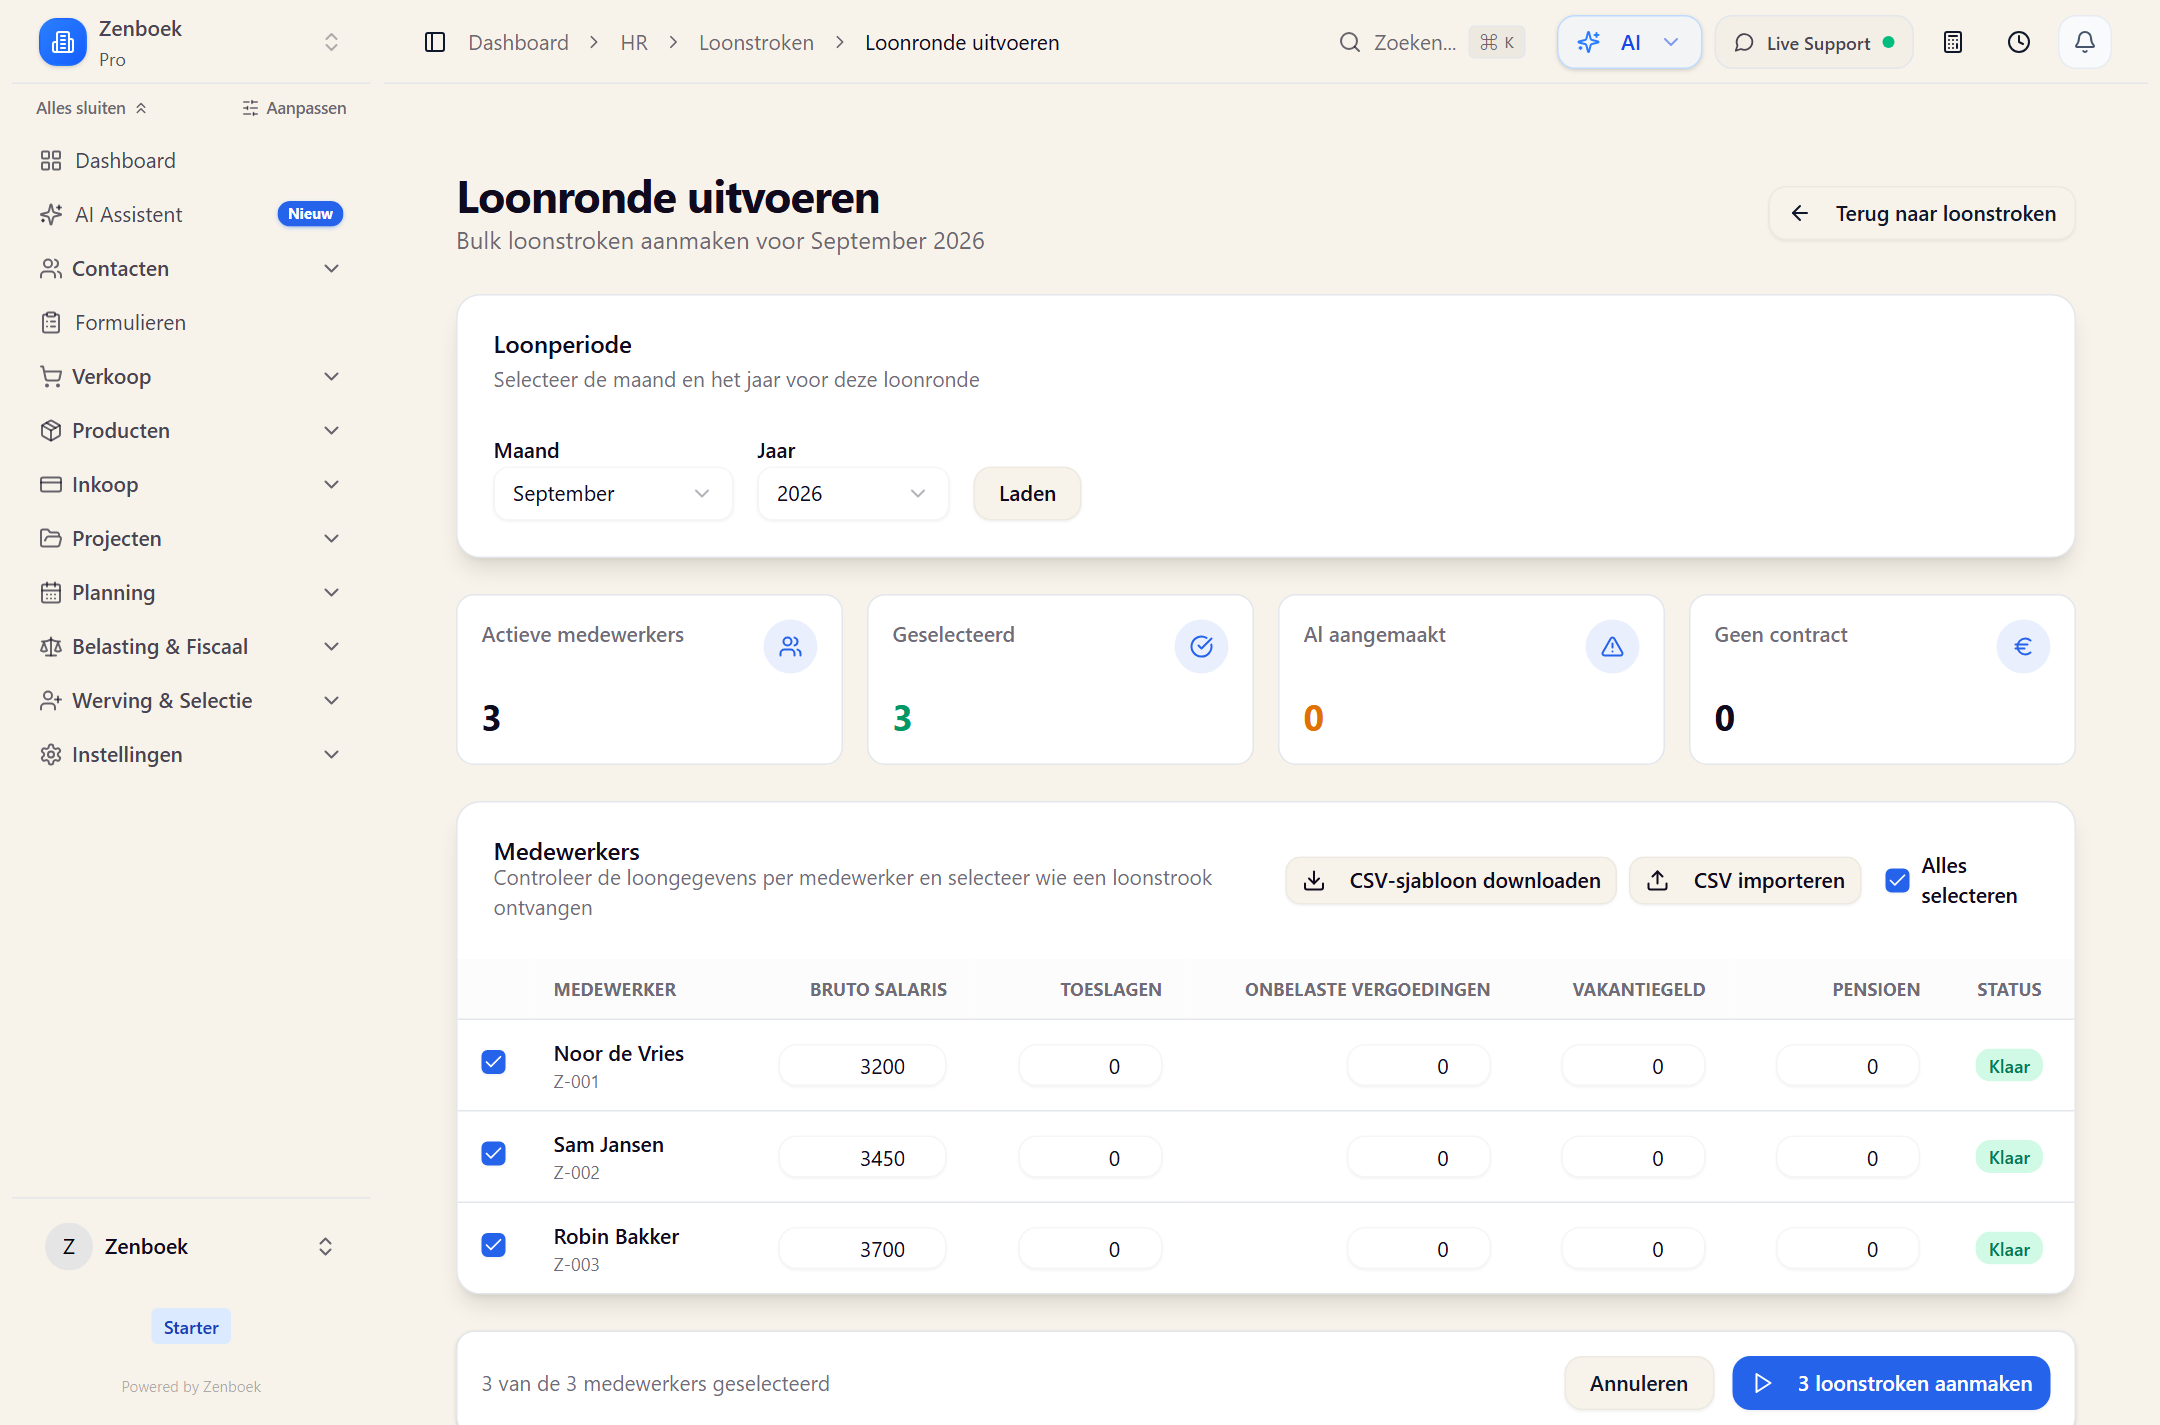Open the Jaar dropdown showing 2026
2160x1425 pixels.
coord(852,494)
